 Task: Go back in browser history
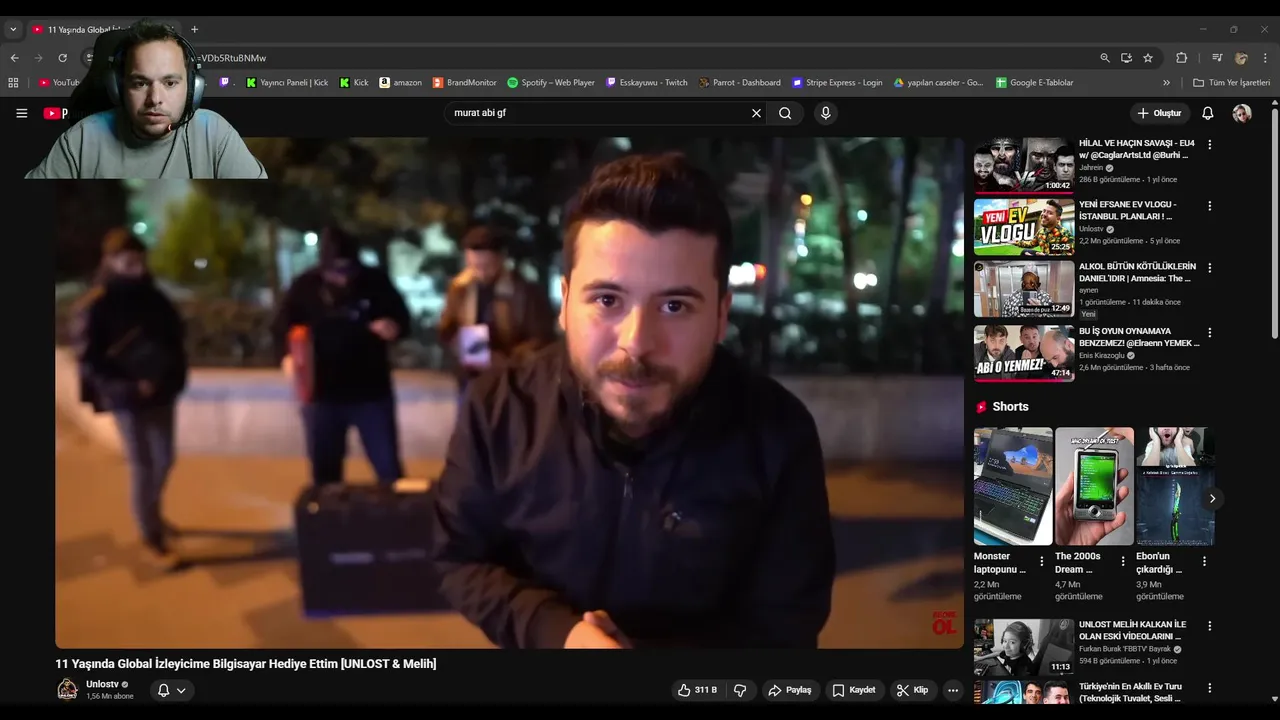[x=14, y=58]
